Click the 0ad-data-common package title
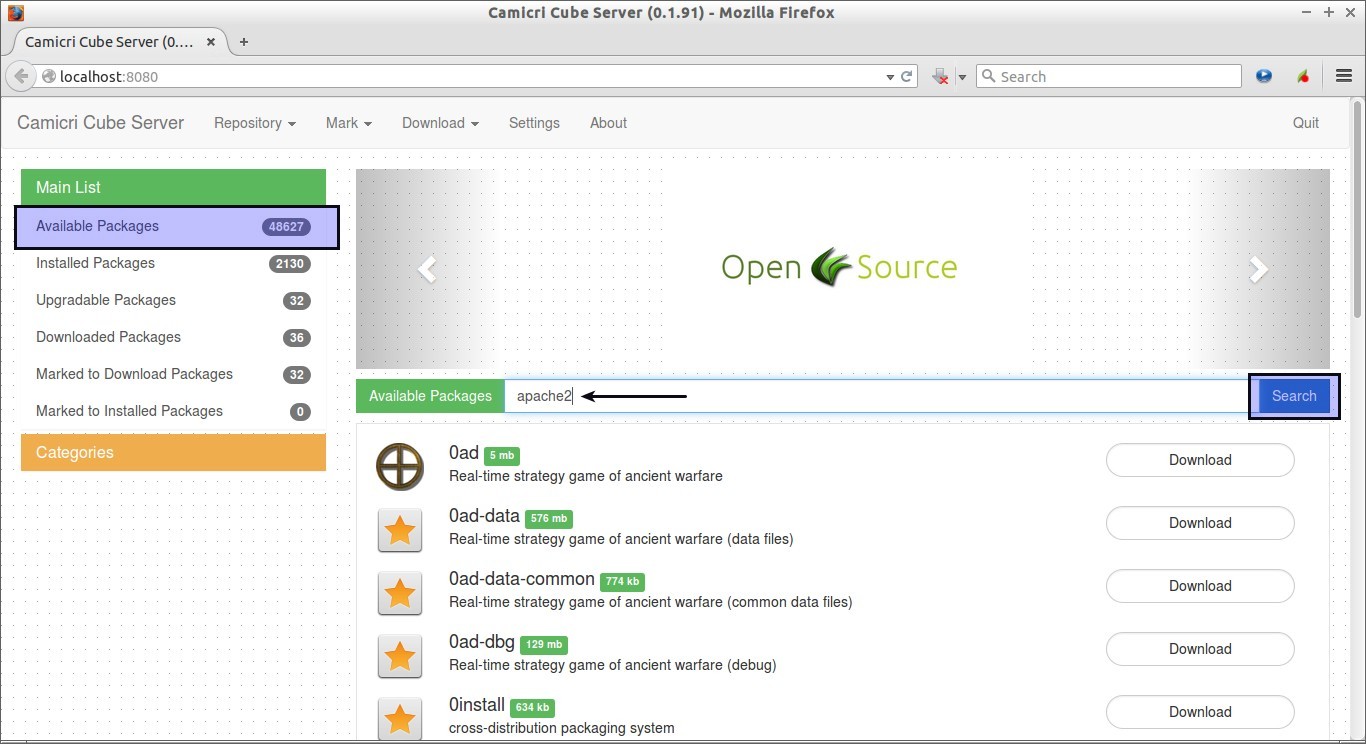The image size is (1366, 744). 522,579
